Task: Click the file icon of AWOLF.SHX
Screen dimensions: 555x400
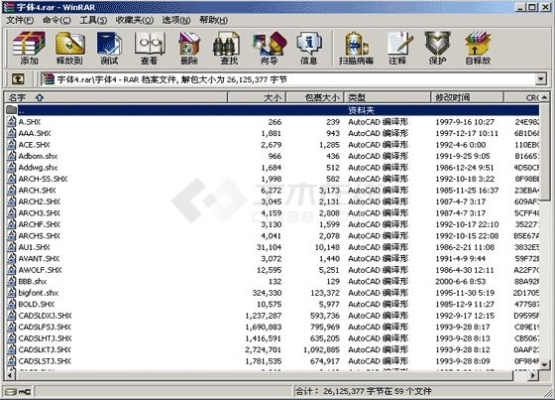Action: (x=11, y=270)
